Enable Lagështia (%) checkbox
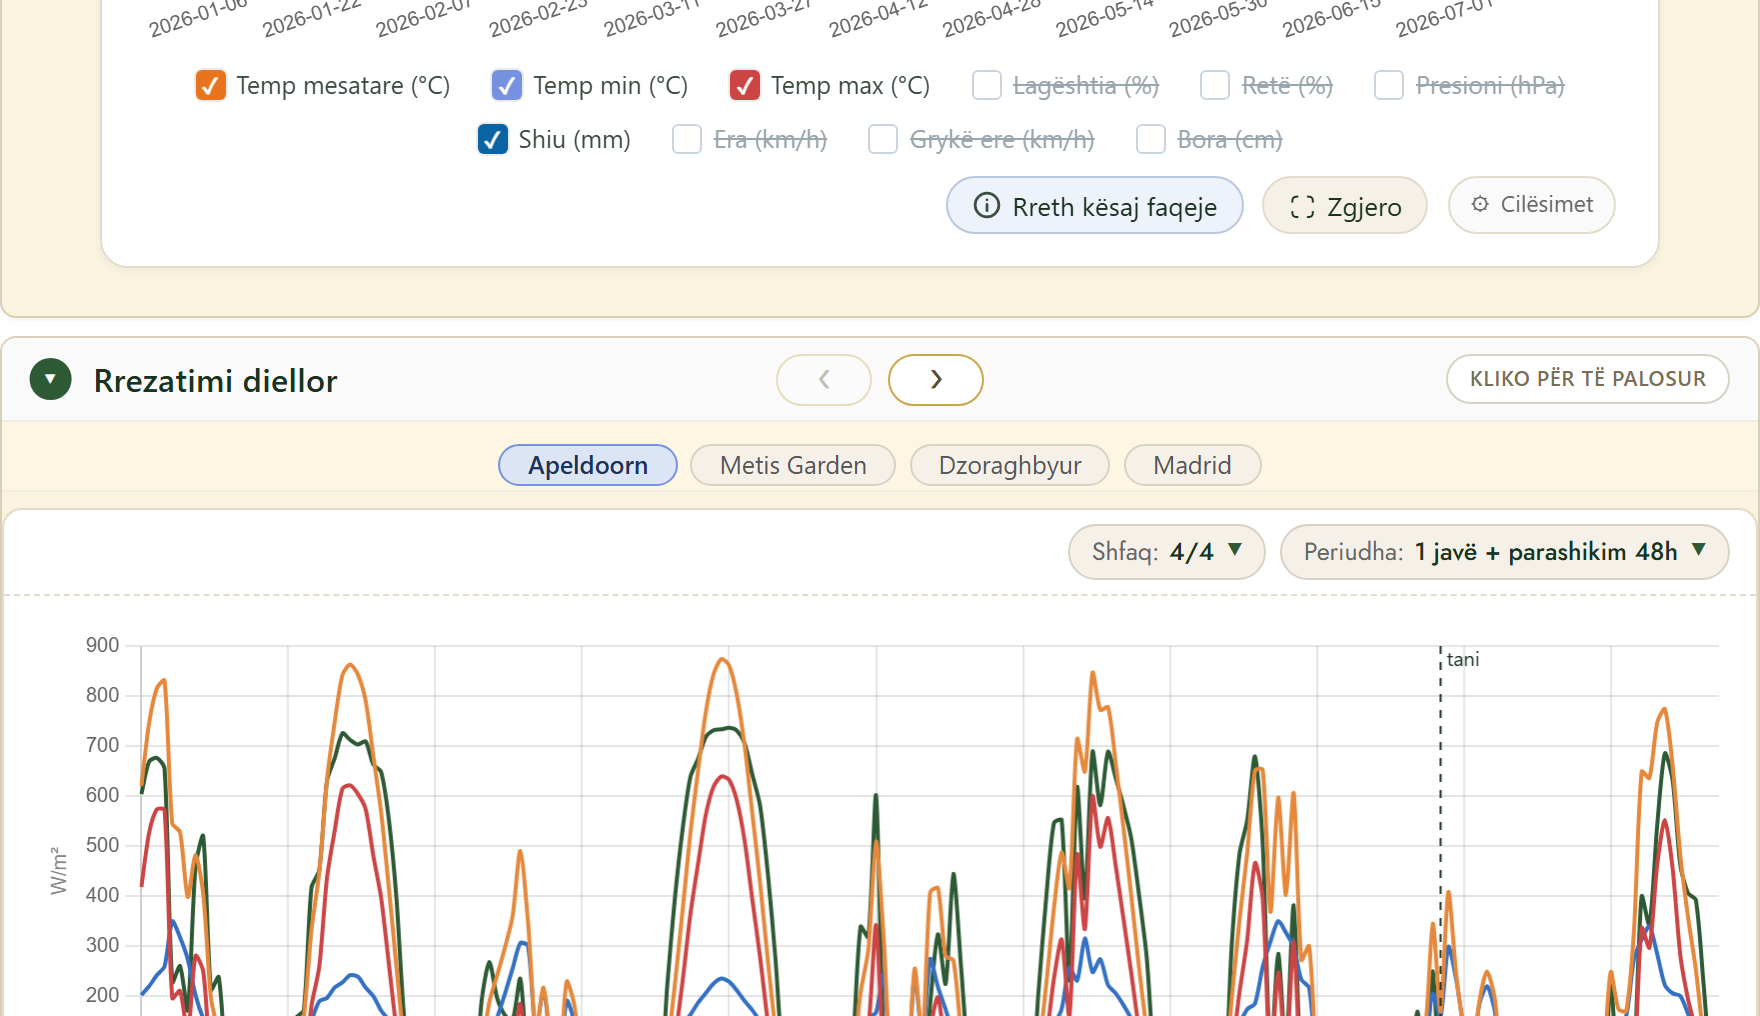The width and height of the screenshot is (1760, 1016). click(987, 86)
